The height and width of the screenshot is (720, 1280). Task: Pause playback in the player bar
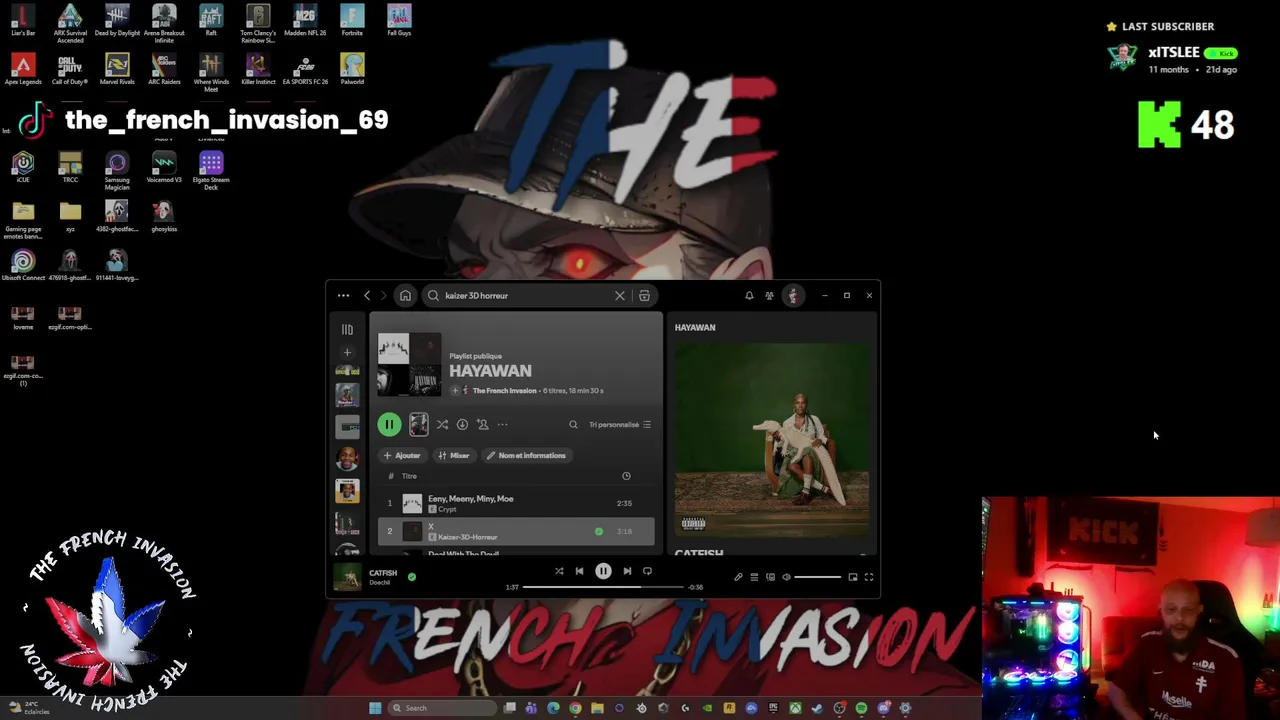603,572
